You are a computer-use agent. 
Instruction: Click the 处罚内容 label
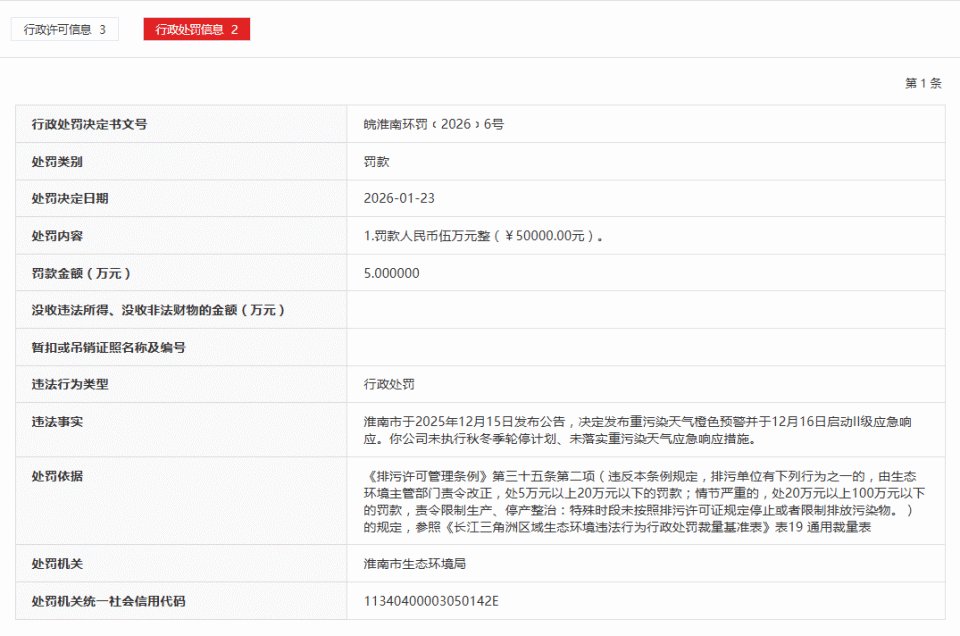click(x=57, y=236)
